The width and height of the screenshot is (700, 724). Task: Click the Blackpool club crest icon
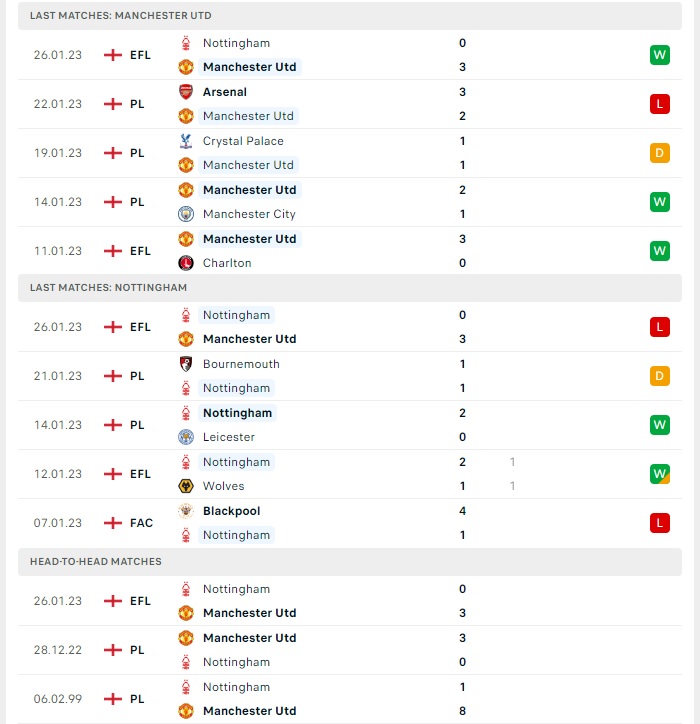[x=186, y=511]
